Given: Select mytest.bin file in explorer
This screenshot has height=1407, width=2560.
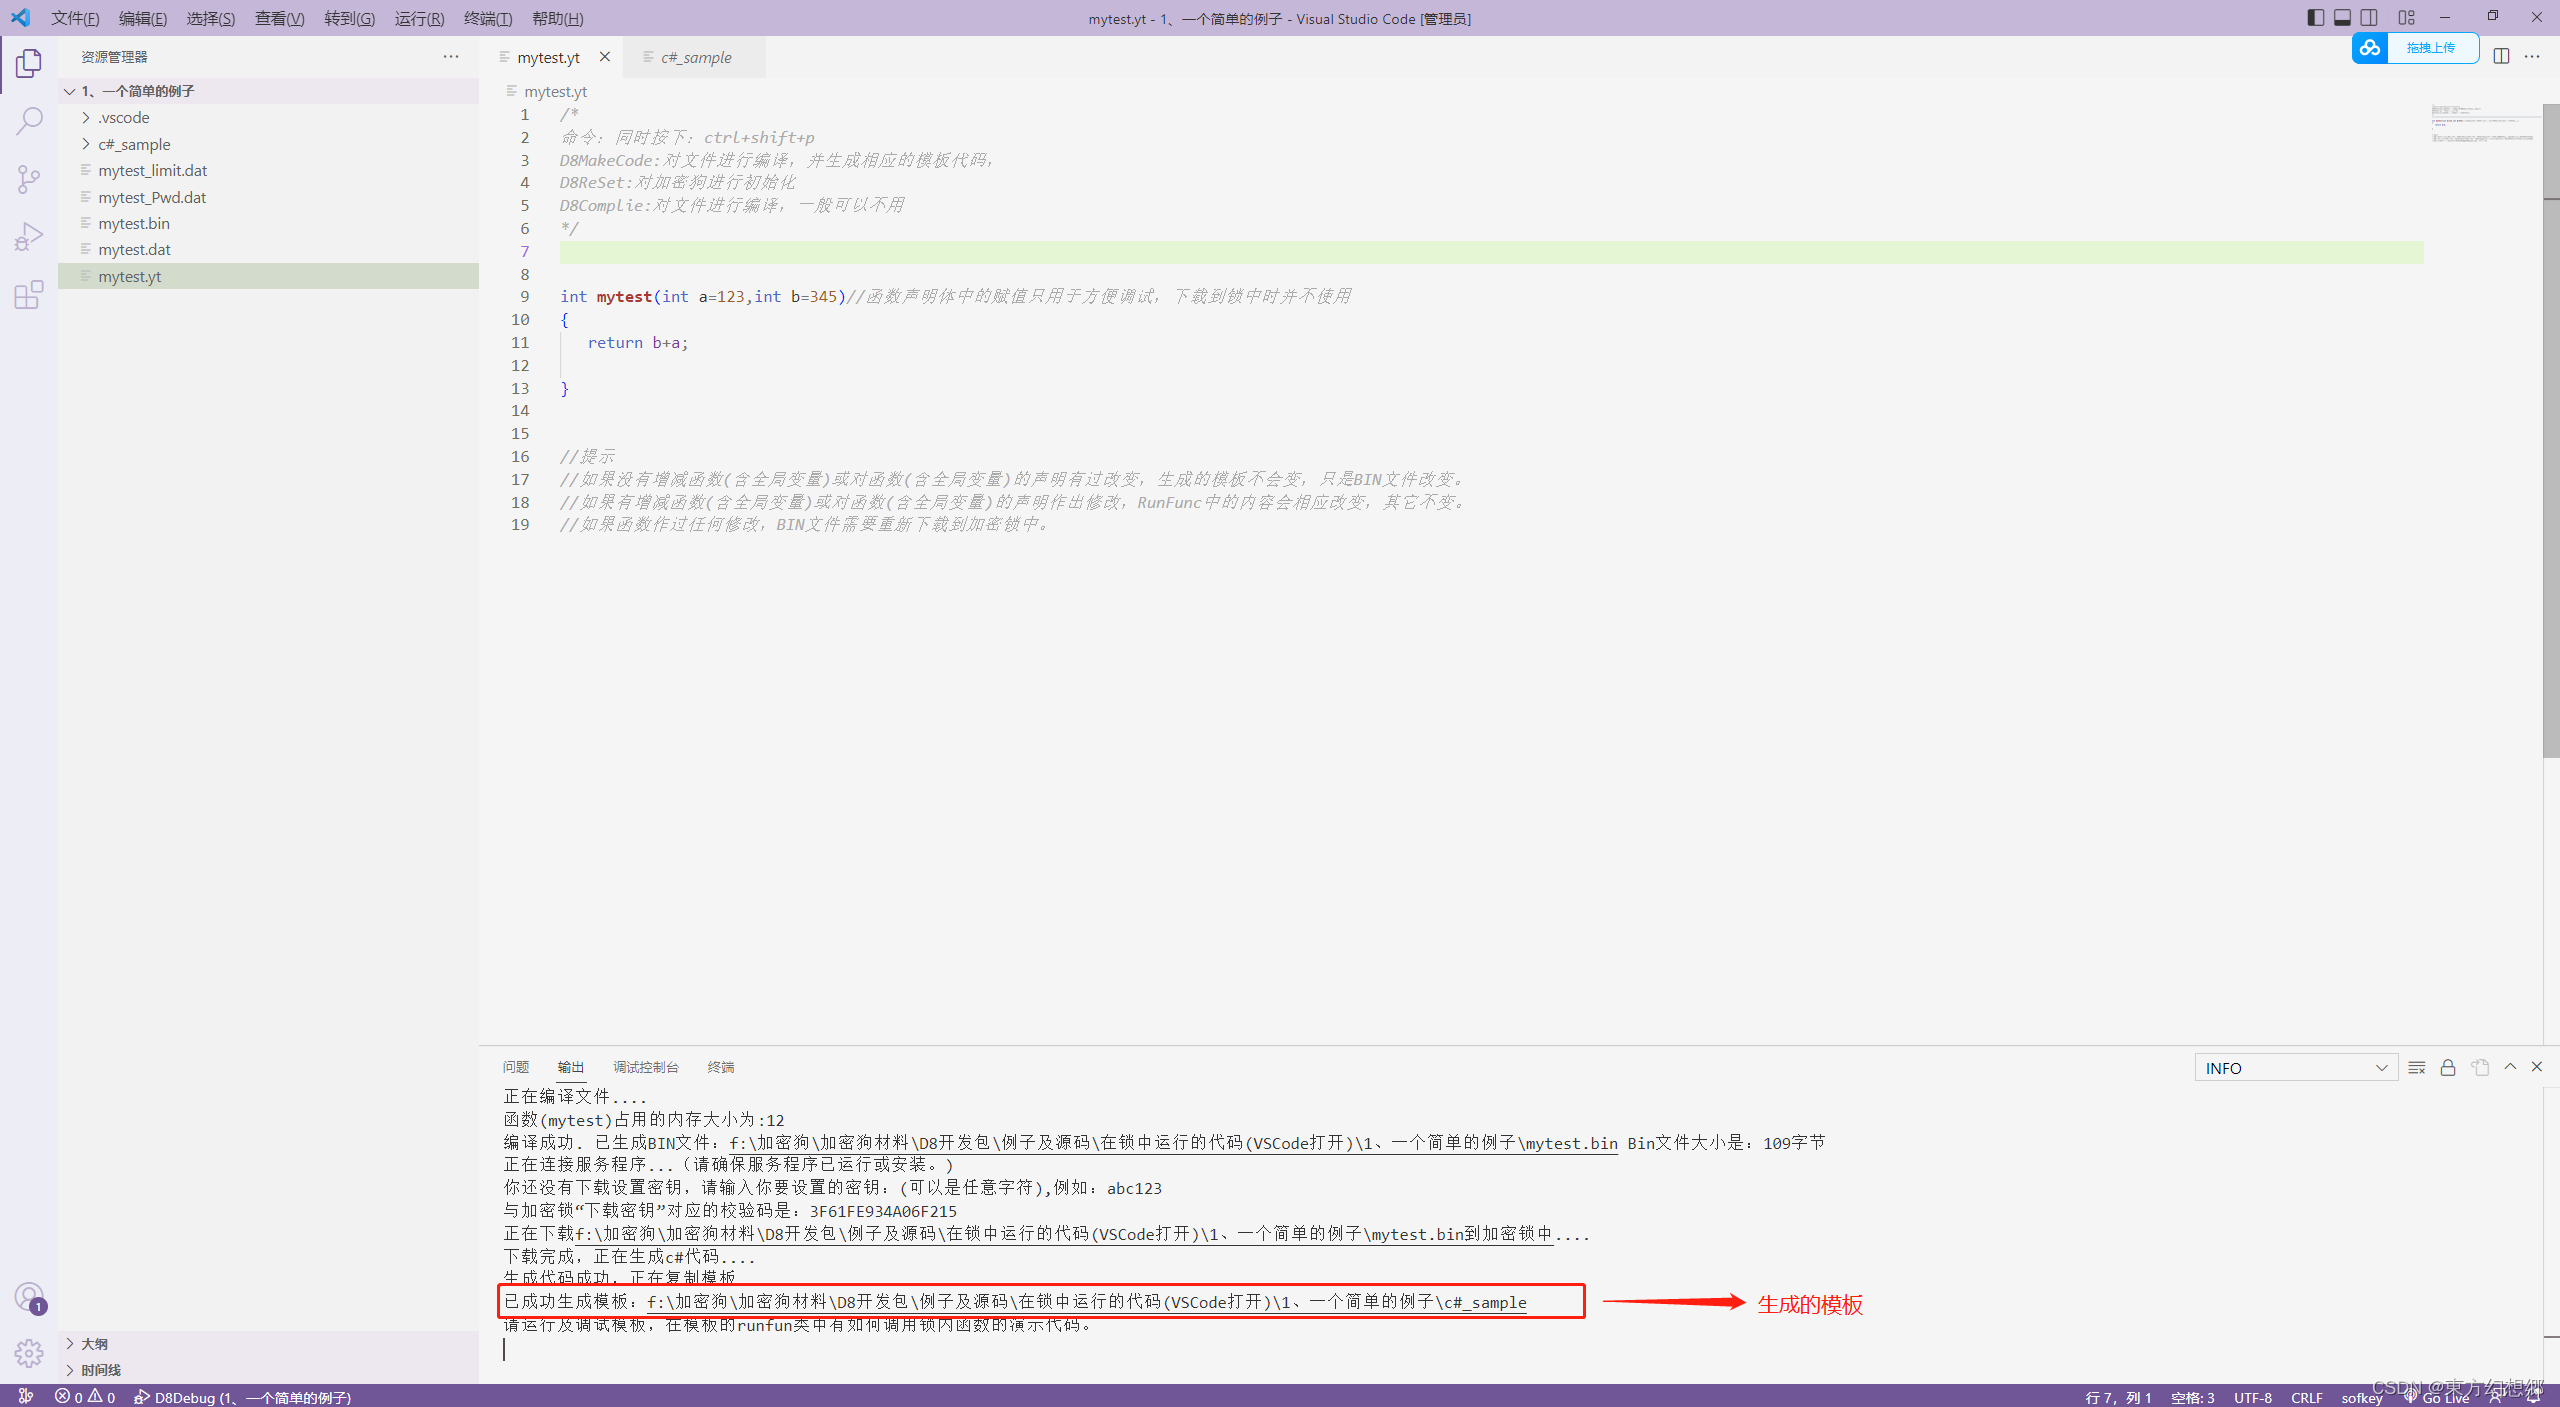Looking at the screenshot, I should 268,223.
